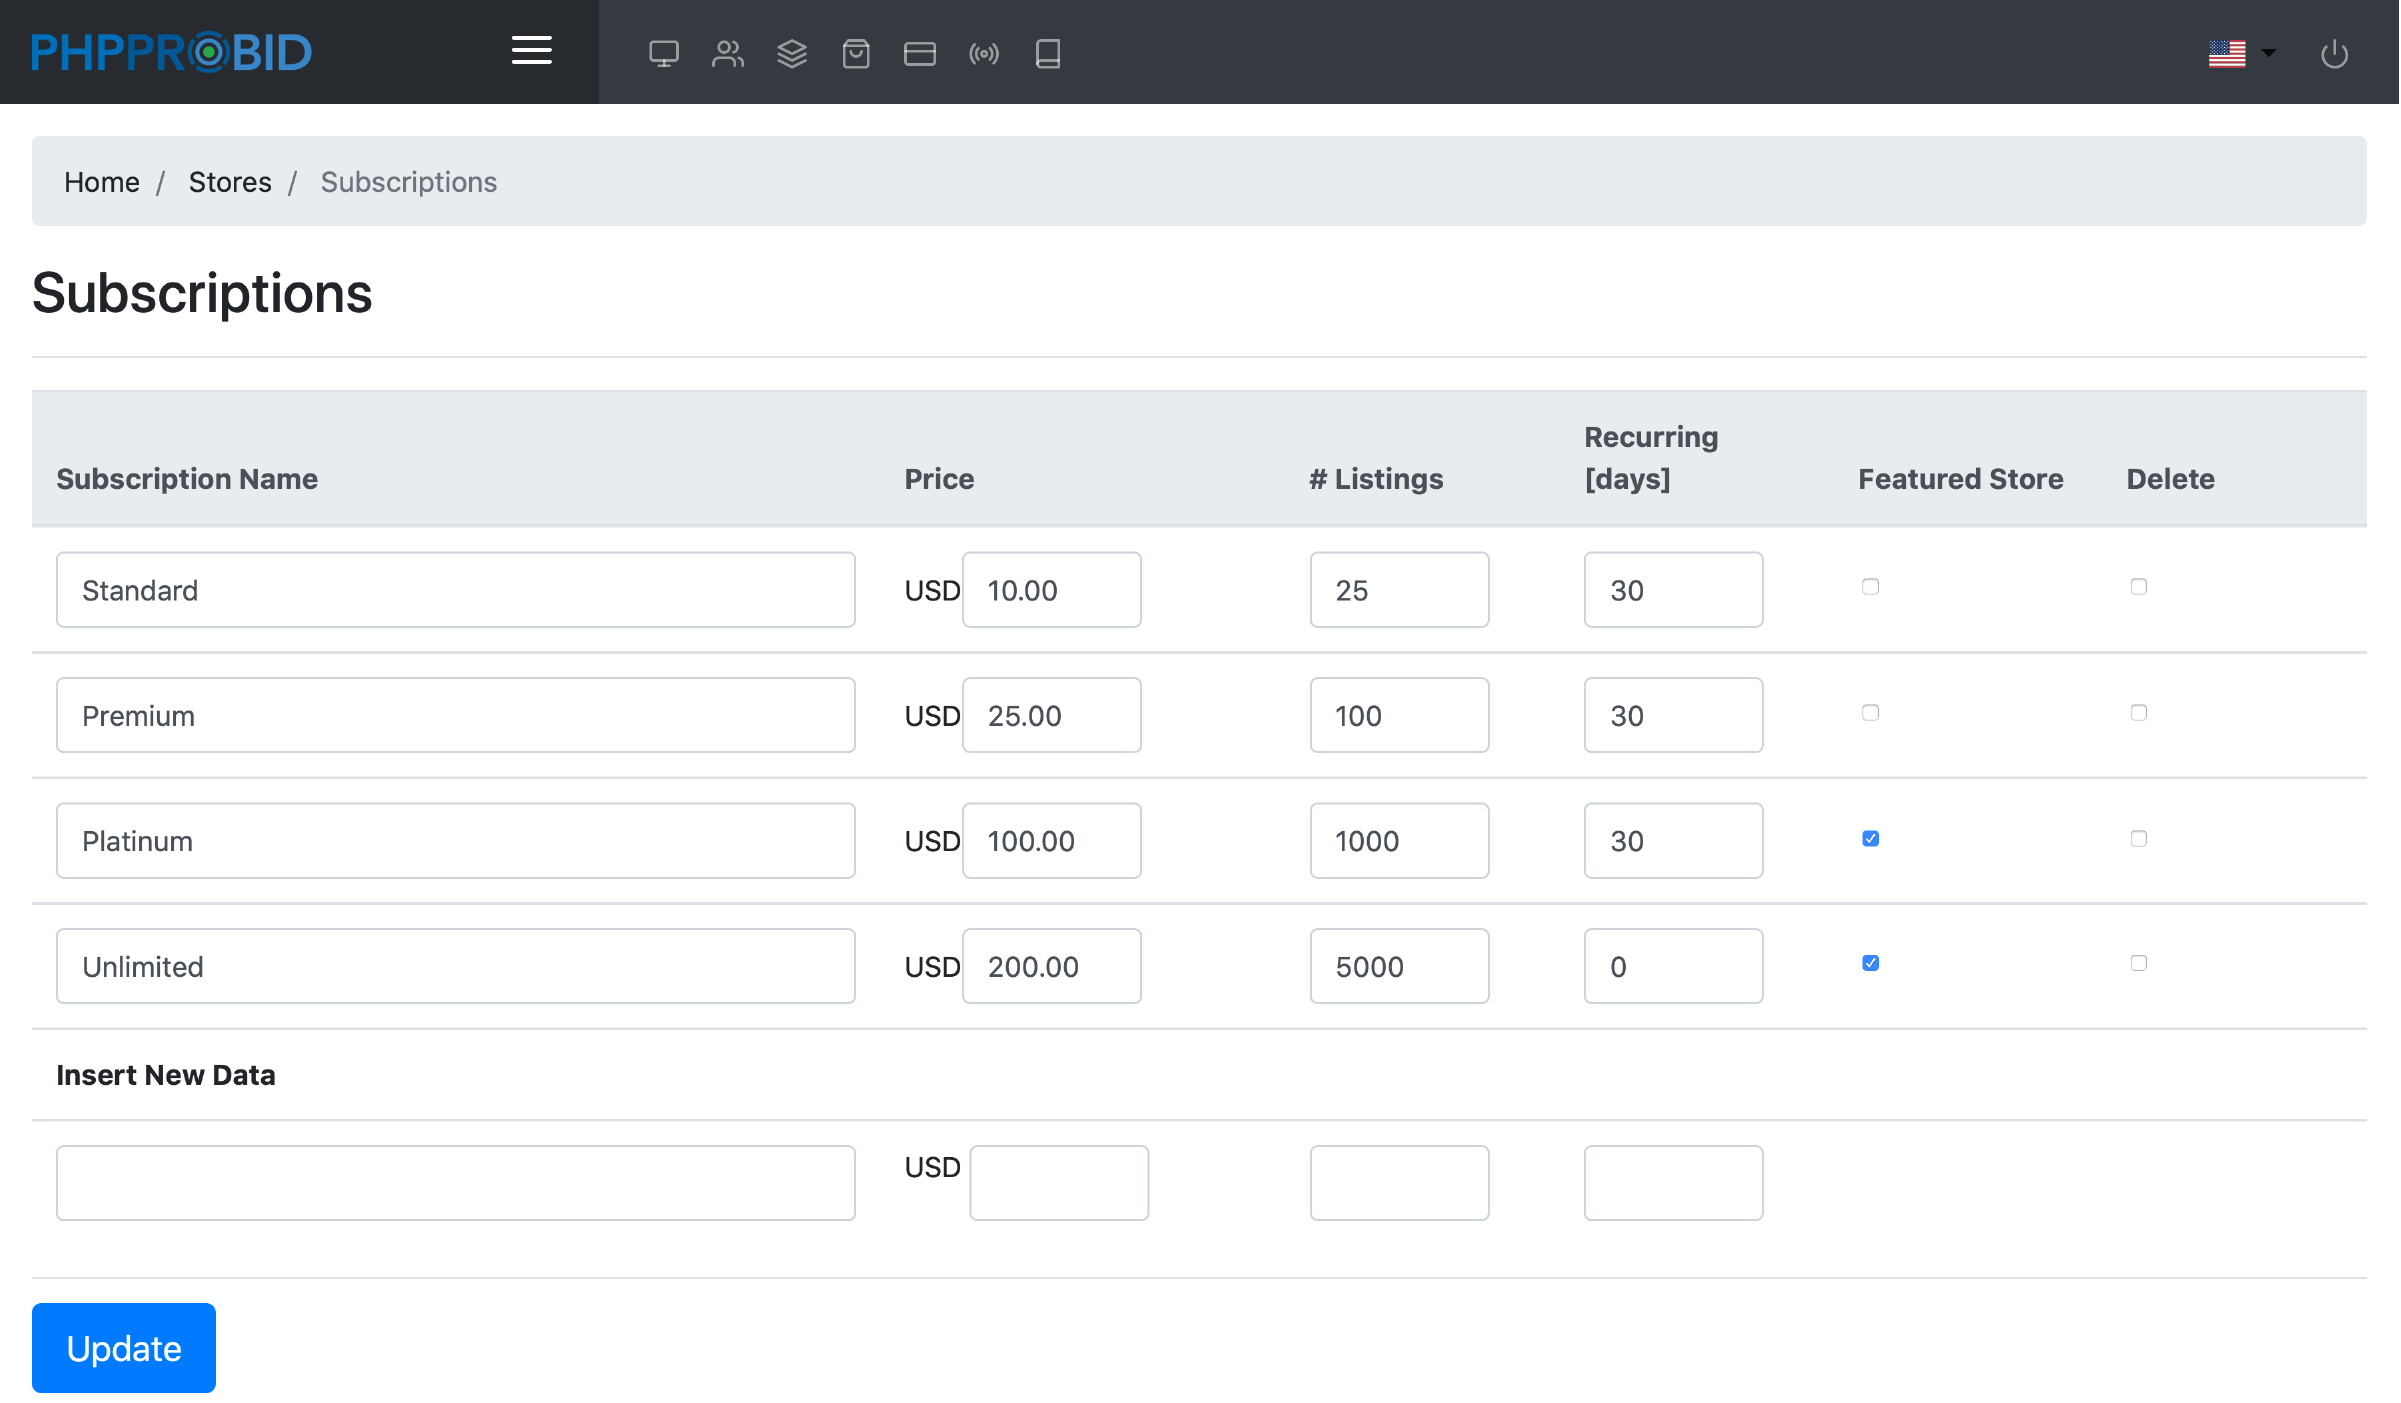The image size is (2401, 1403).
Task: Click the stacked layers icon
Action: tap(791, 53)
